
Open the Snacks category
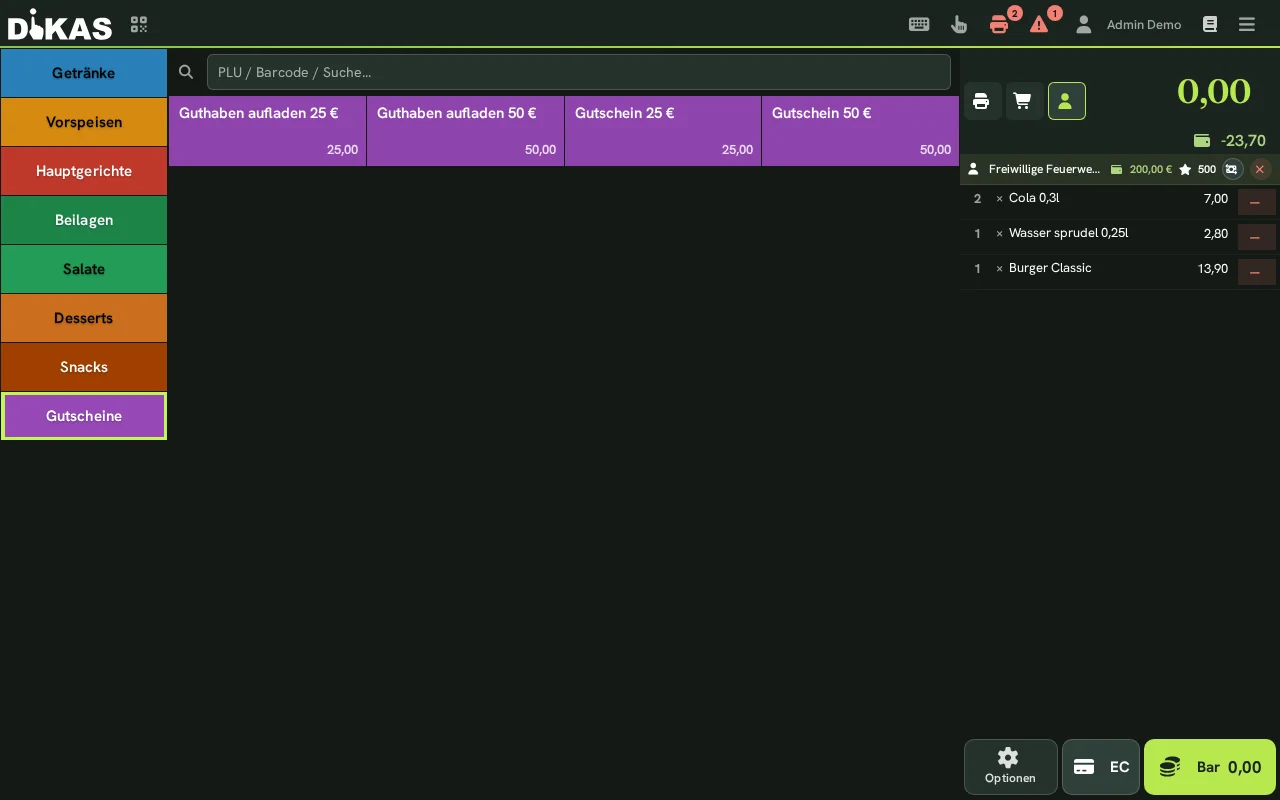point(84,367)
